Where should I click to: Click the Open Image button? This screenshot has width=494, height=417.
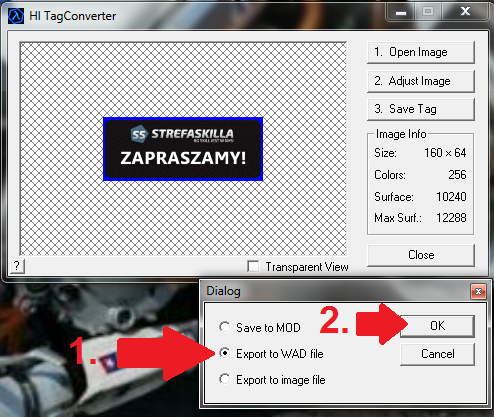coord(421,52)
